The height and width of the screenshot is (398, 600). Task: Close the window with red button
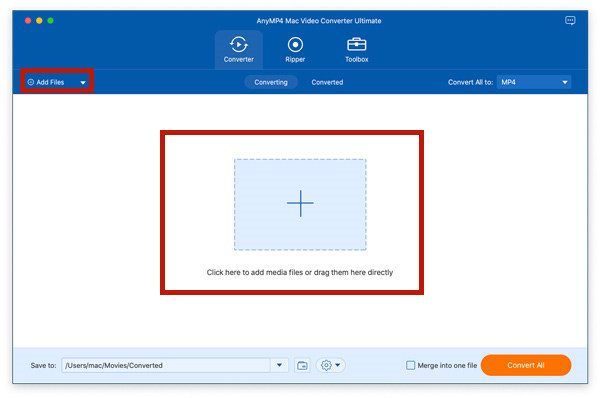[x=28, y=21]
